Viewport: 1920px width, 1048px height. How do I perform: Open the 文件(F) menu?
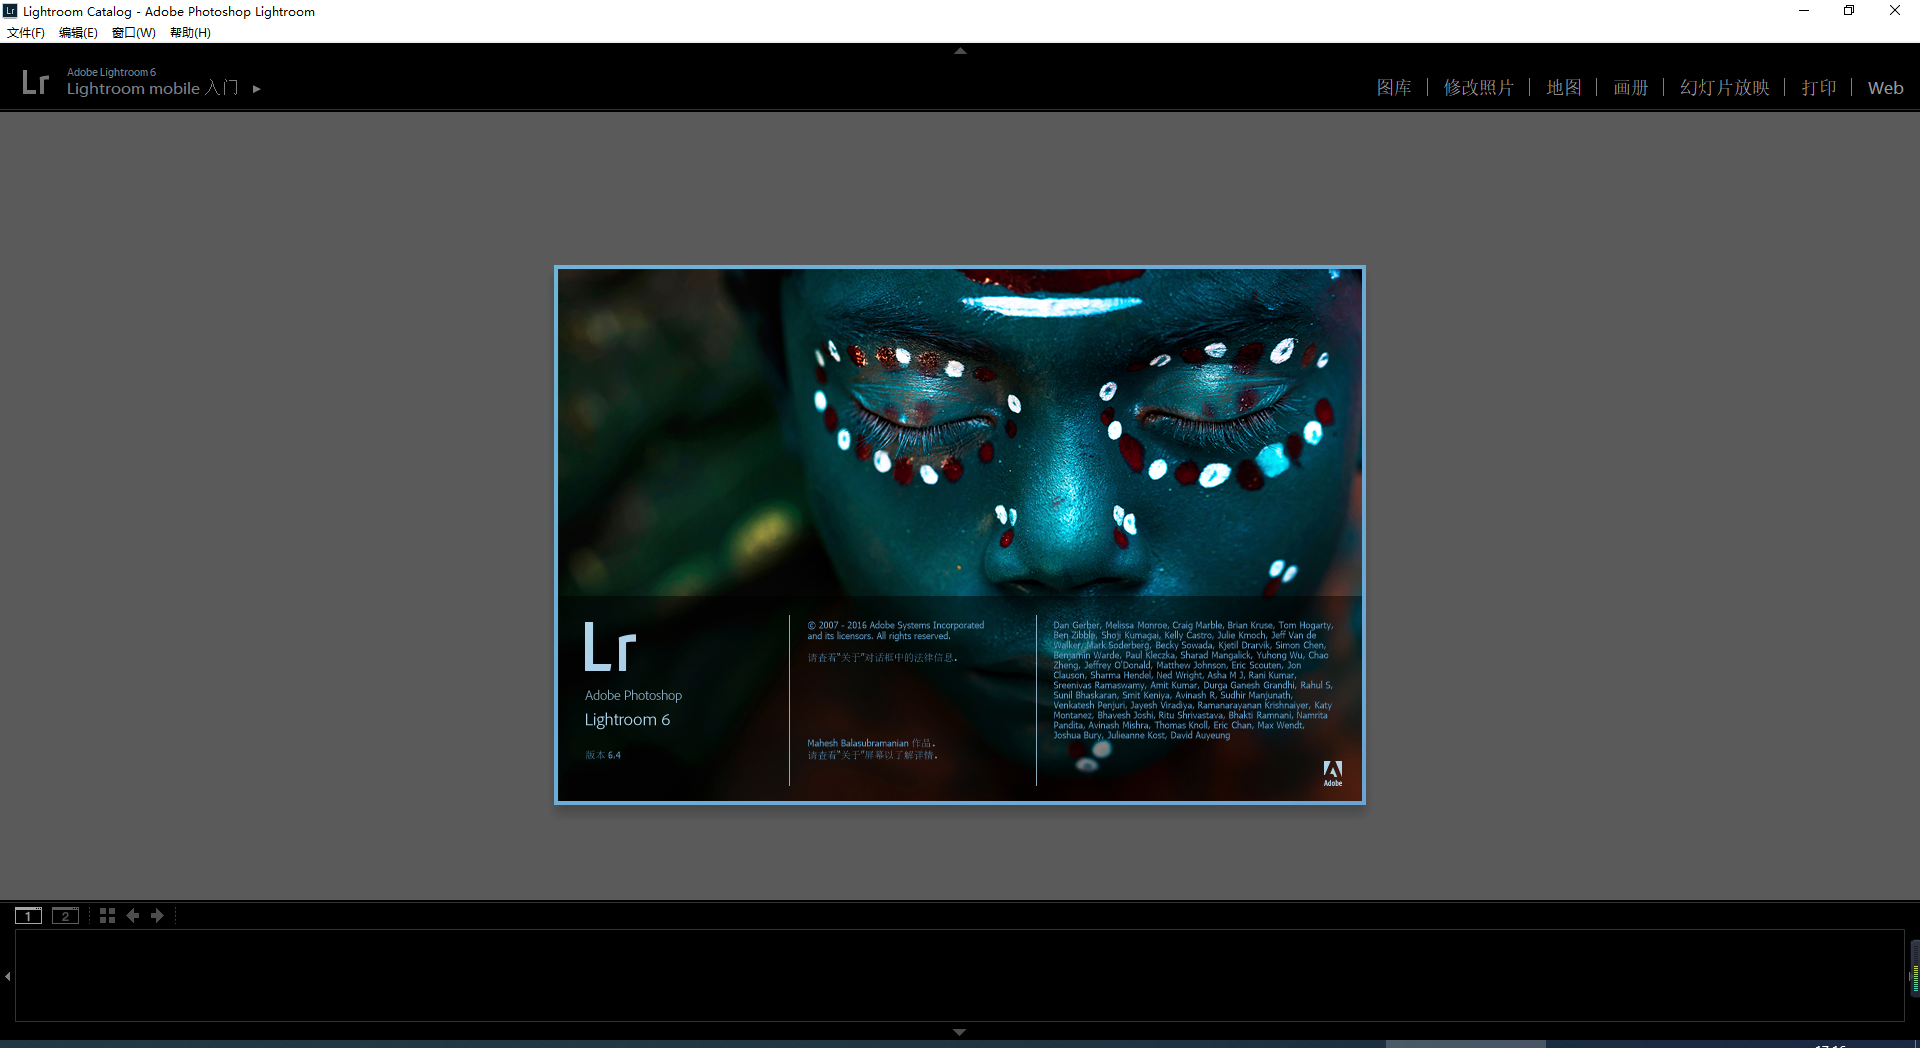pos(26,33)
